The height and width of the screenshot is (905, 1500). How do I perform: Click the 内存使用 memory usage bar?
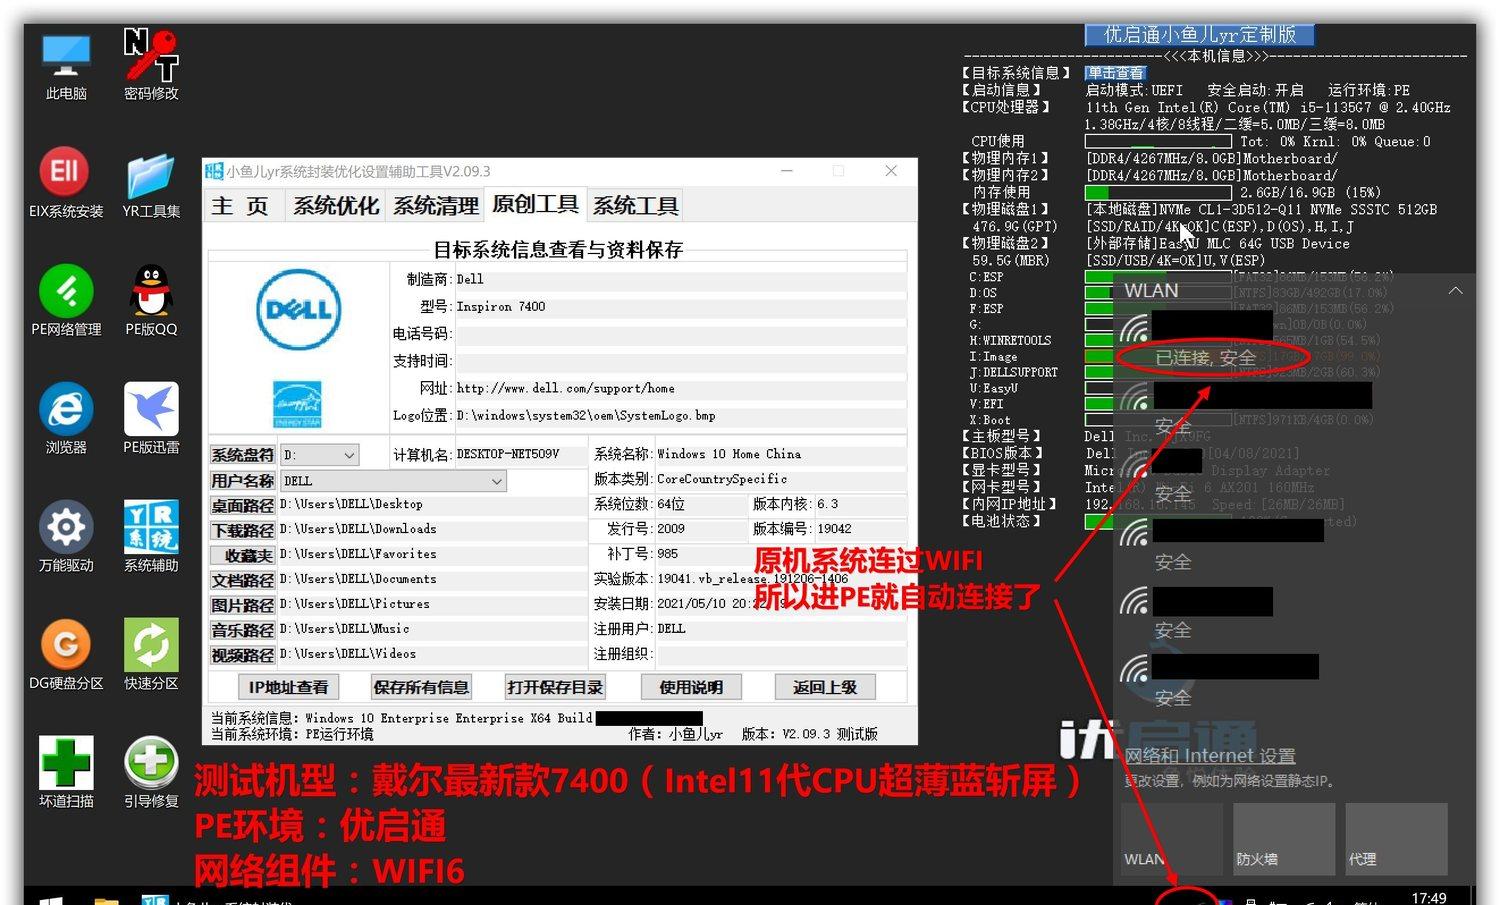pos(1158,192)
